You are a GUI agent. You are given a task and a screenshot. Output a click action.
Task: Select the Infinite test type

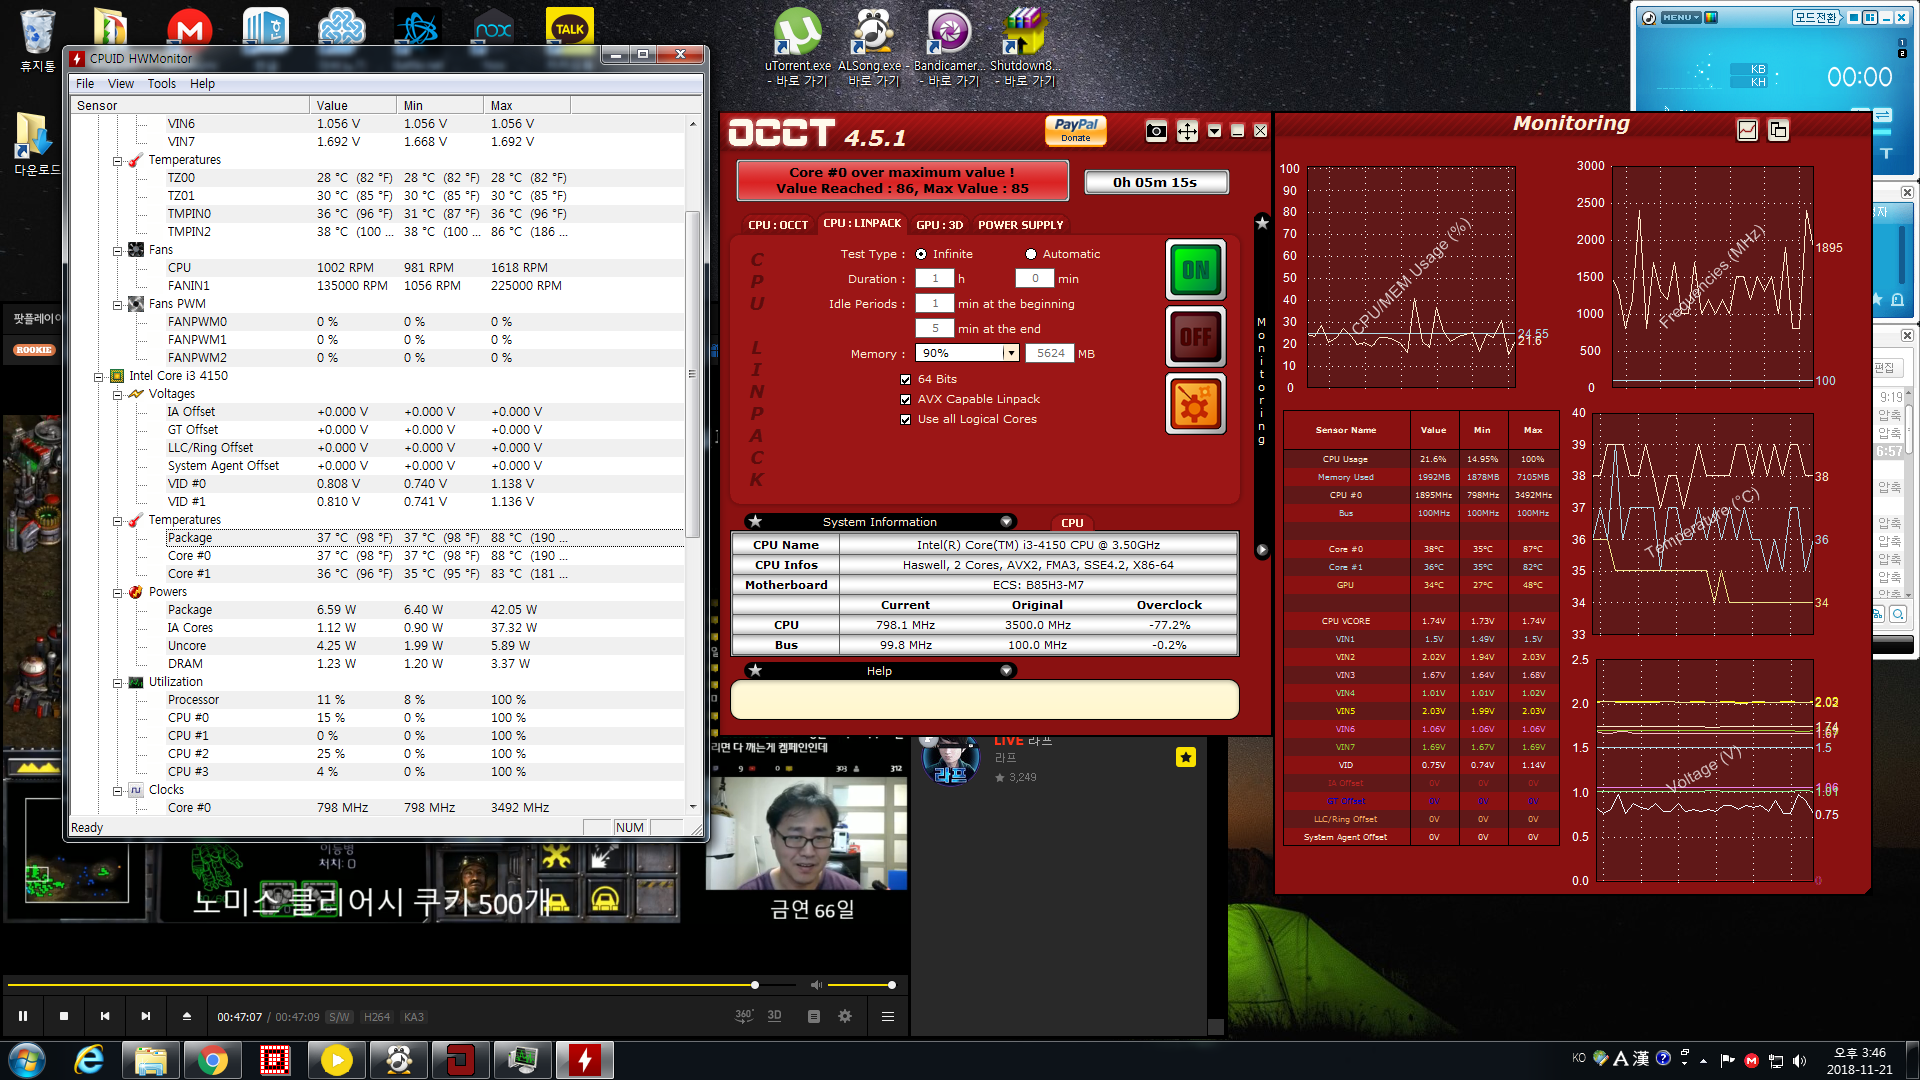click(x=921, y=254)
